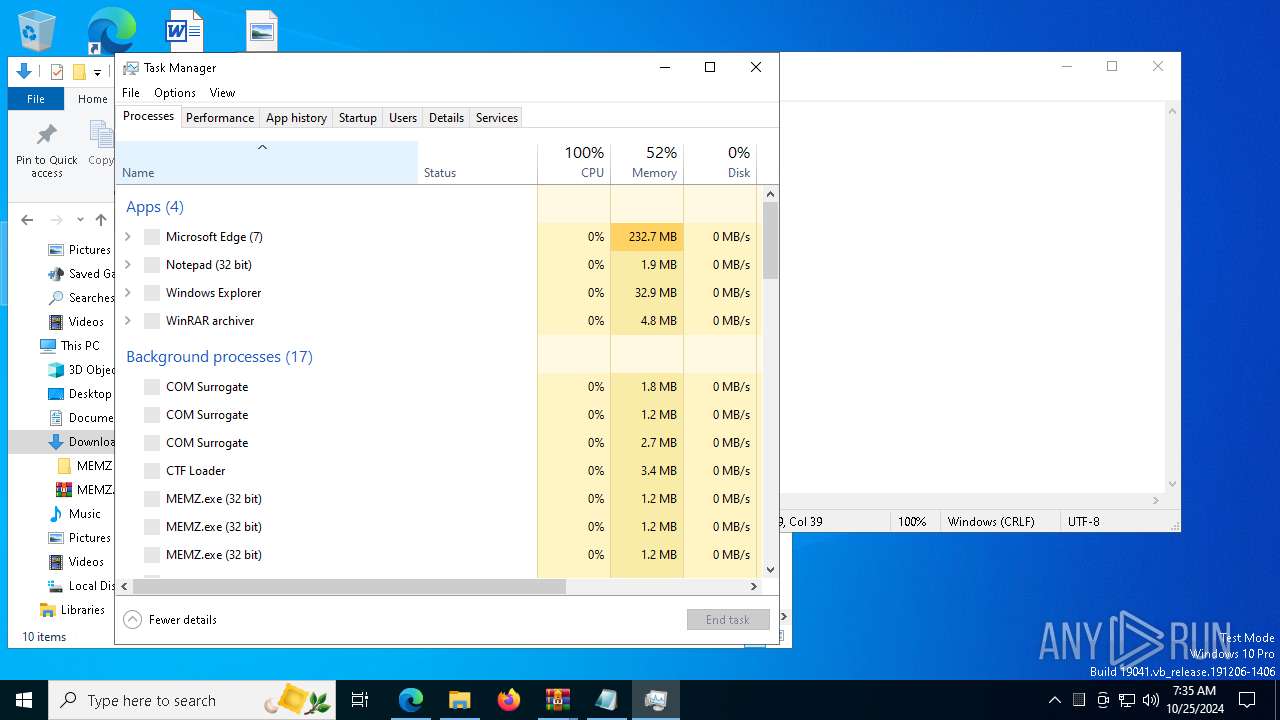
Task: Click the Explorer up arrow
Action: click(x=100, y=220)
